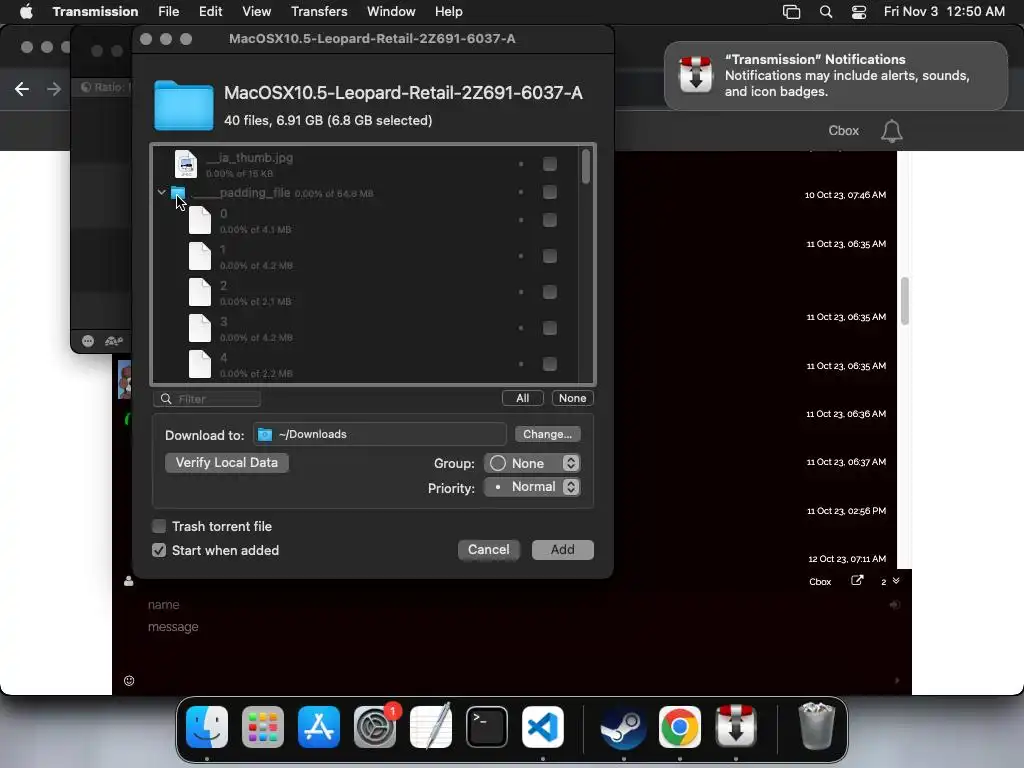Click the file icon for item 2
Viewport: 1024px width, 768px height.
(x=200, y=292)
